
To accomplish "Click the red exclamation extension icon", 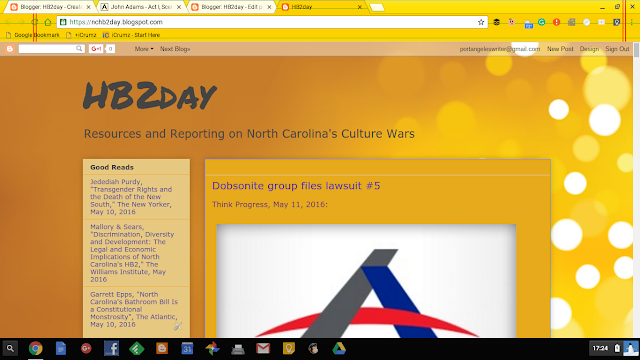I will [556, 22].
